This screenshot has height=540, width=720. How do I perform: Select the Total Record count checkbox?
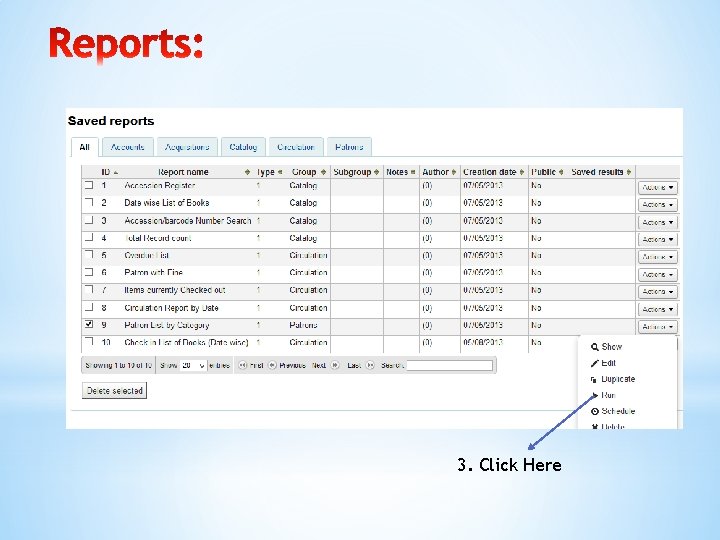[89, 237]
